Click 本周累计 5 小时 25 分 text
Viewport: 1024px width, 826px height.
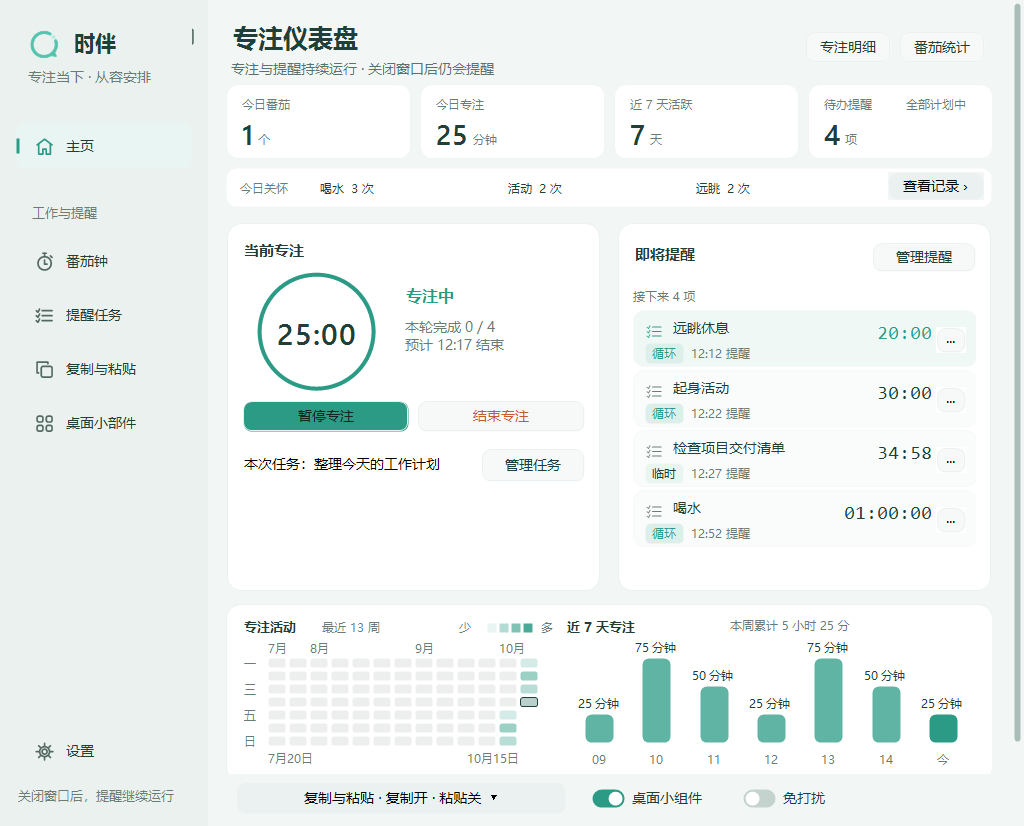(789, 626)
